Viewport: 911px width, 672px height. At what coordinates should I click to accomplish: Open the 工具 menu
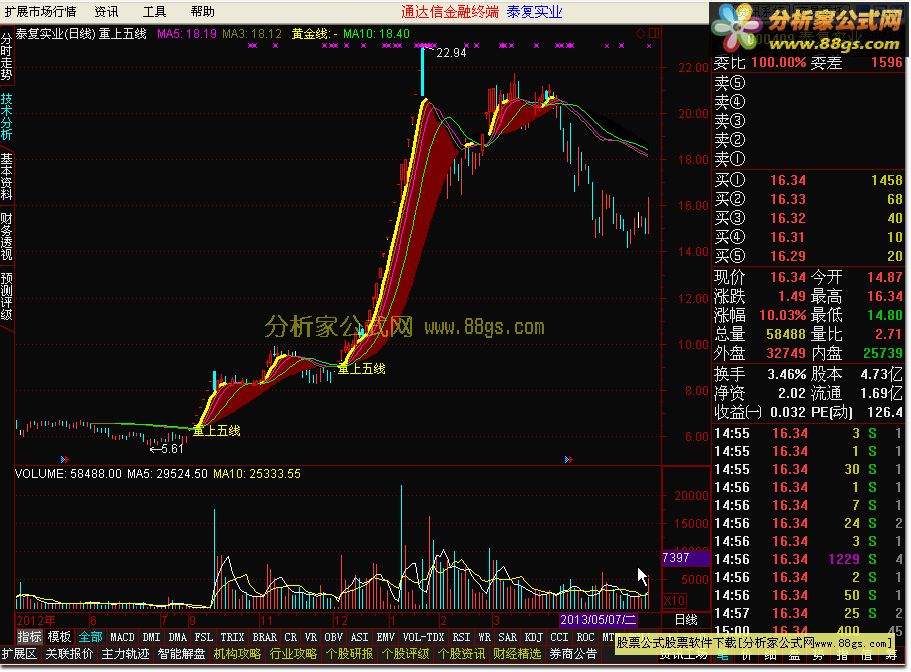click(x=154, y=12)
